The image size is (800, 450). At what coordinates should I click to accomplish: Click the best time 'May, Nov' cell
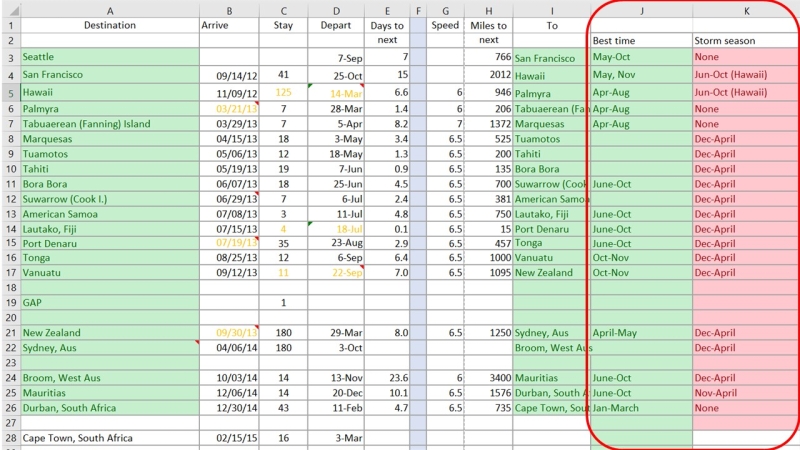pos(641,74)
